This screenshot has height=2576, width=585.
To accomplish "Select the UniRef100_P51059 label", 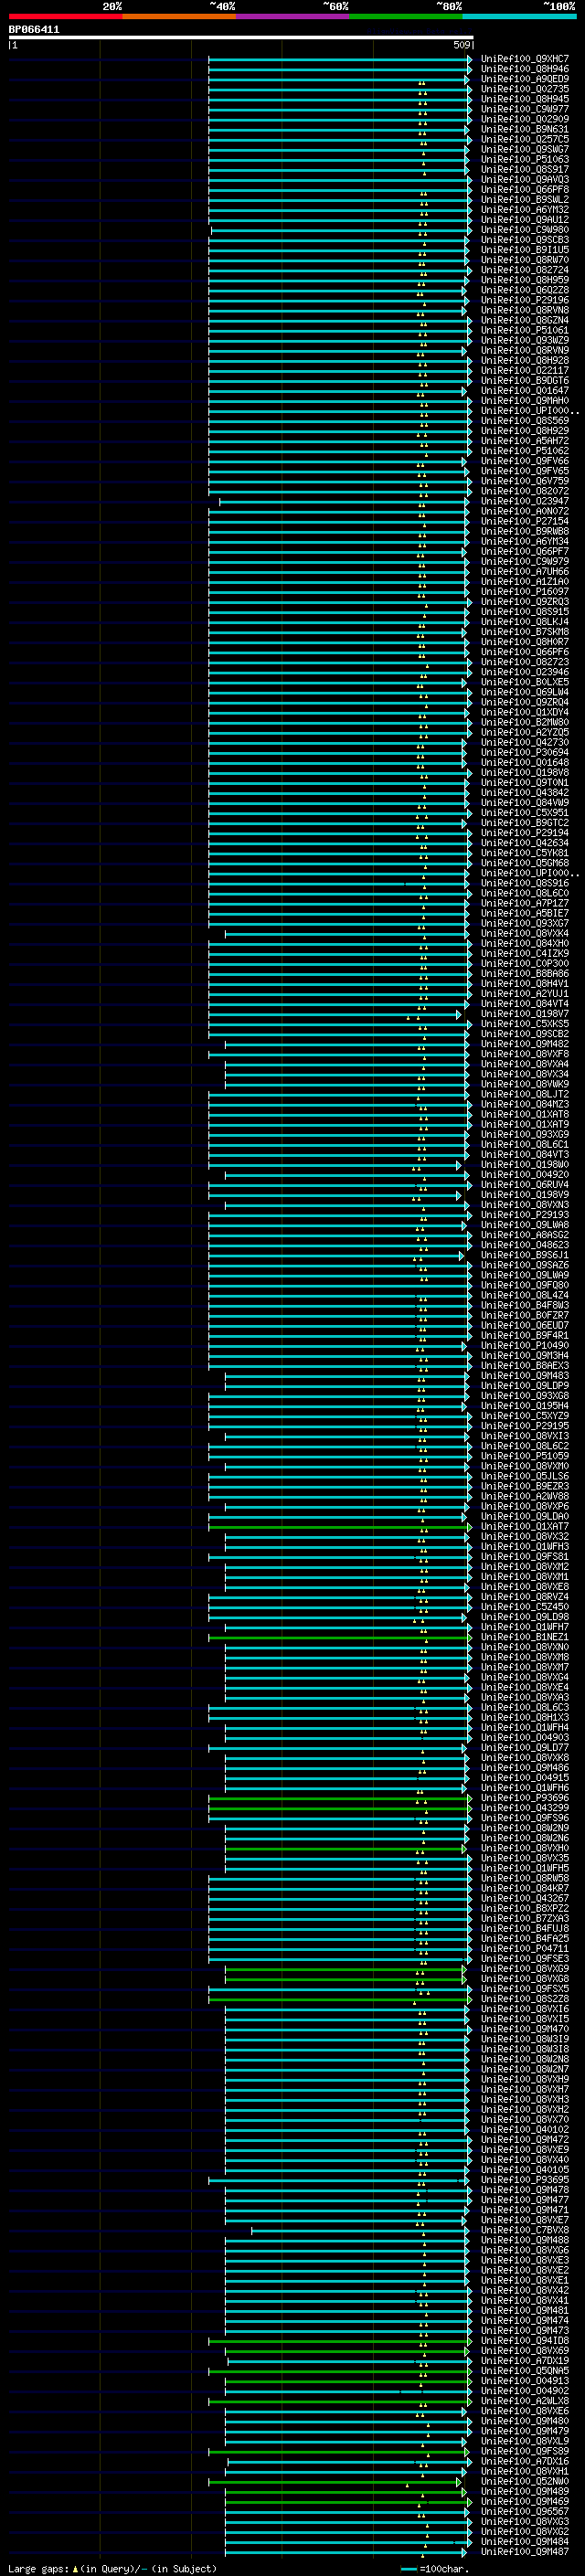I will (x=524, y=1456).
